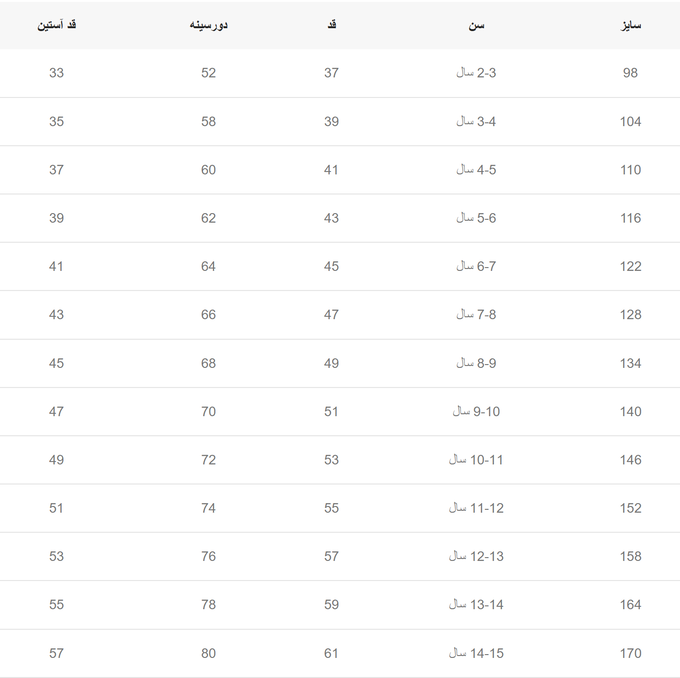
Task: Click the سایز column header
Action: pos(630,25)
